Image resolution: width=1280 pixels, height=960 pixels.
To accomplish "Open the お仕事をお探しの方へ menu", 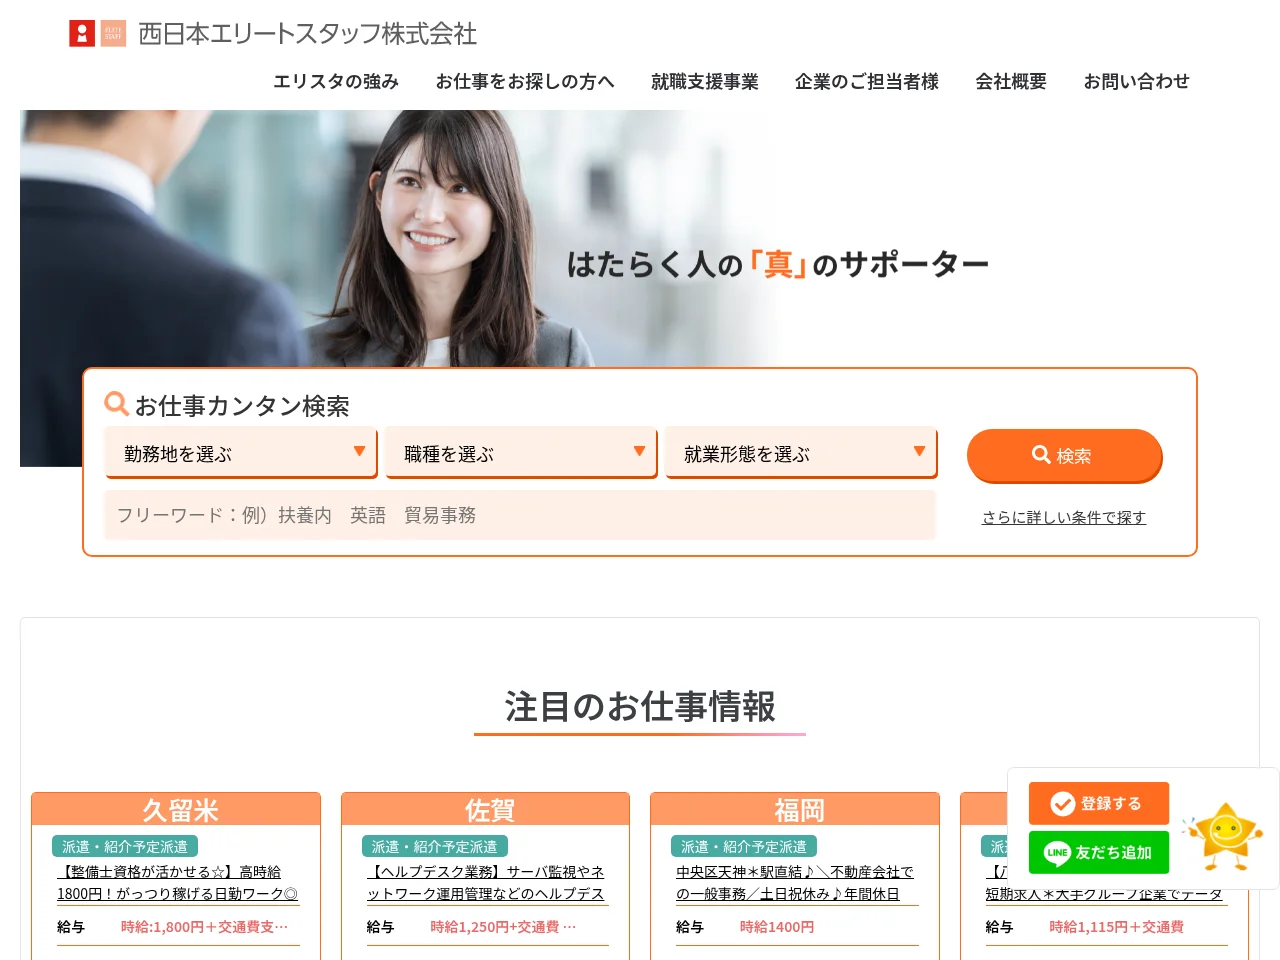I will [525, 82].
